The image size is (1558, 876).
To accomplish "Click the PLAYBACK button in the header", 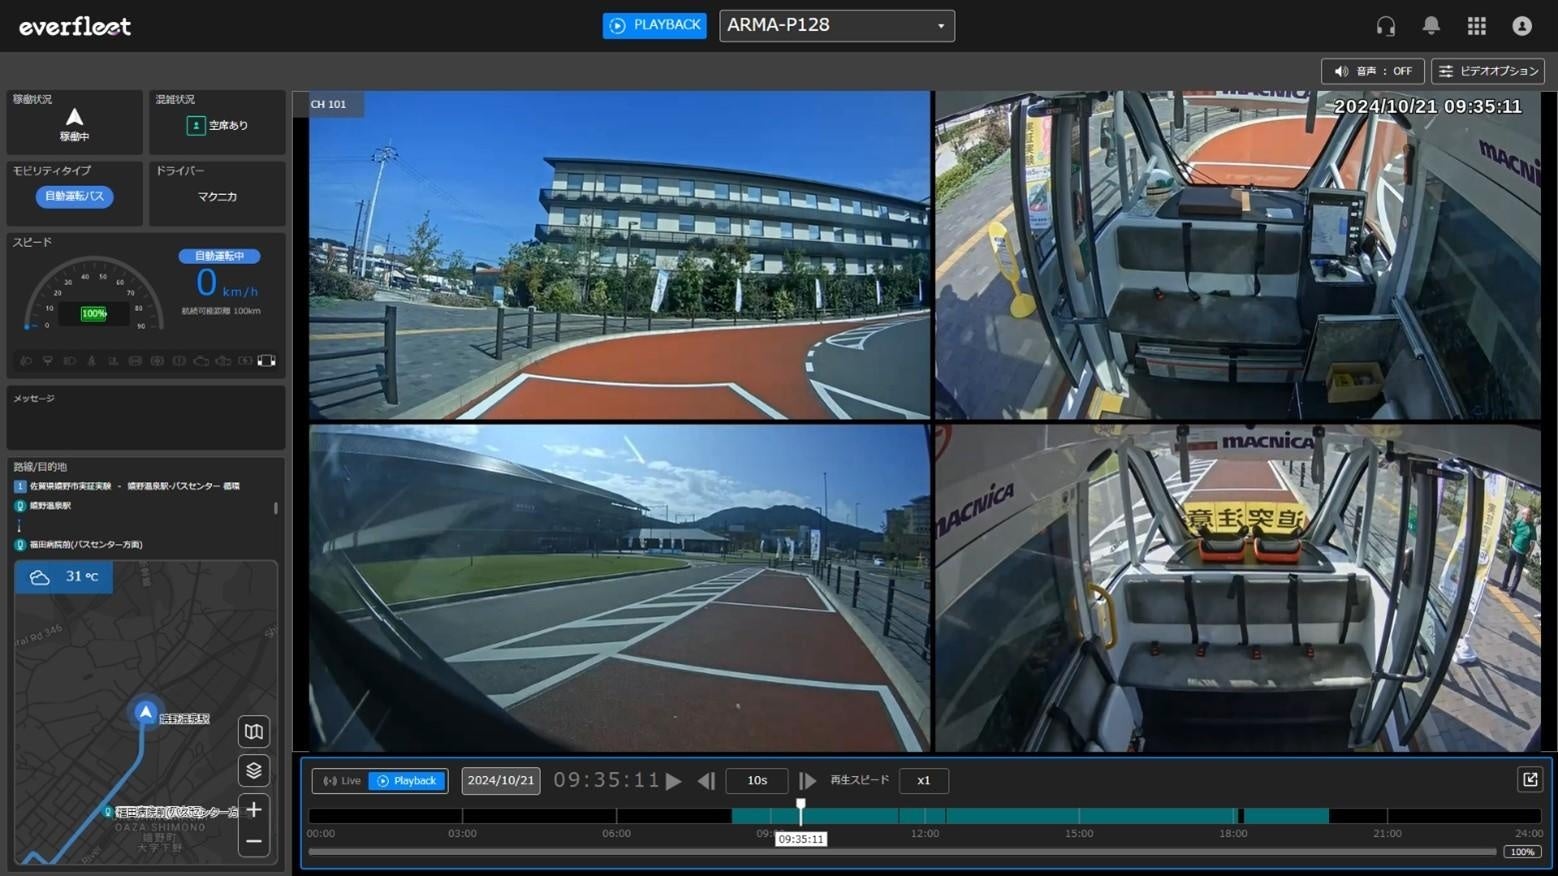I will [x=655, y=25].
